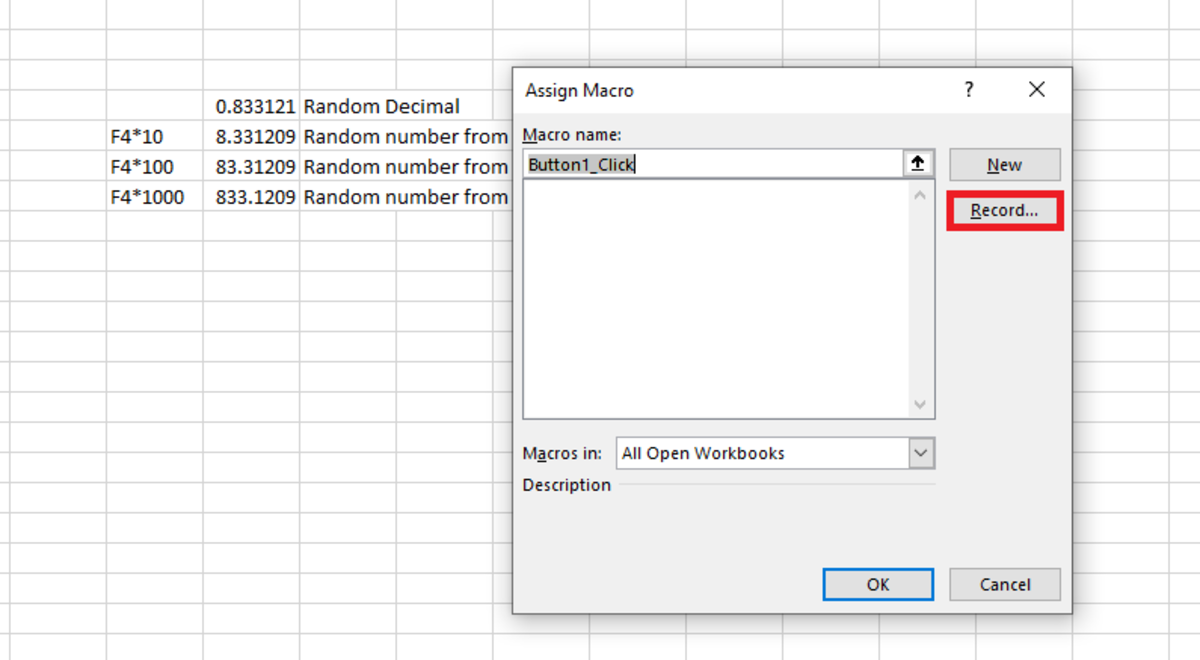1200x660 pixels.
Task: Click the dialog help question mark icon
Action: coord(968,89)
